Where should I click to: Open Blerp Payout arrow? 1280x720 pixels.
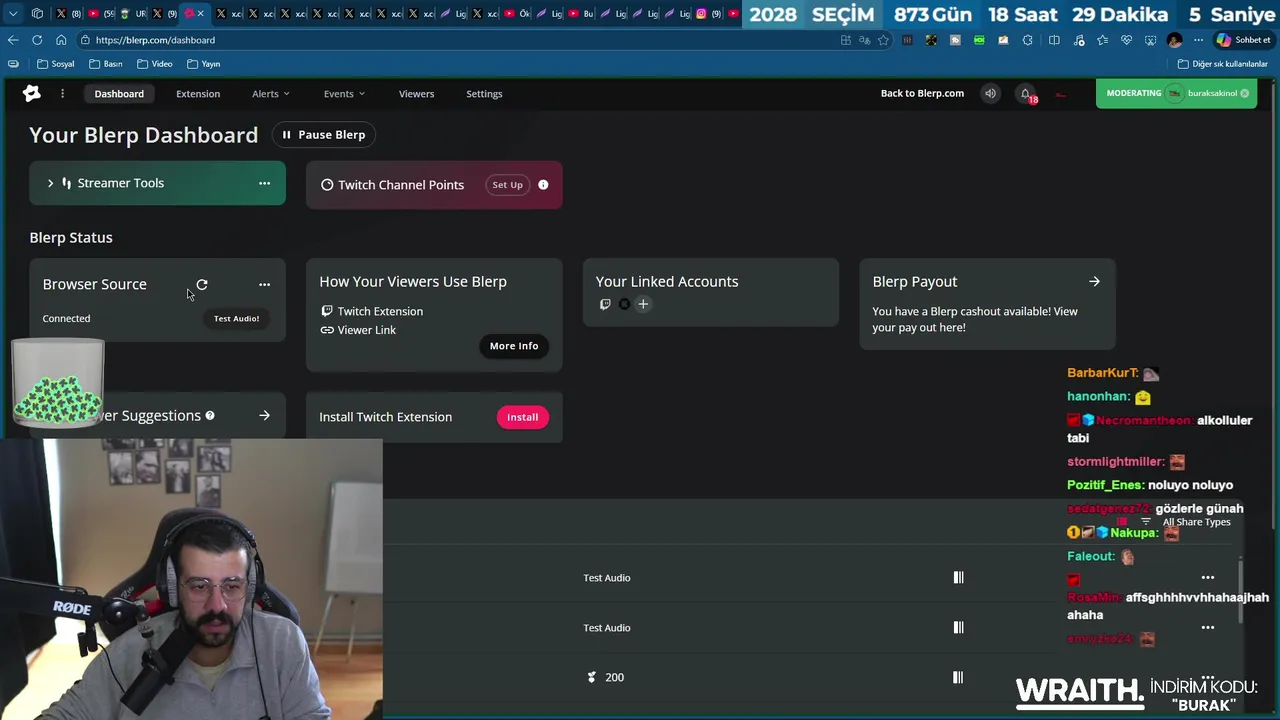point(1094,282)
